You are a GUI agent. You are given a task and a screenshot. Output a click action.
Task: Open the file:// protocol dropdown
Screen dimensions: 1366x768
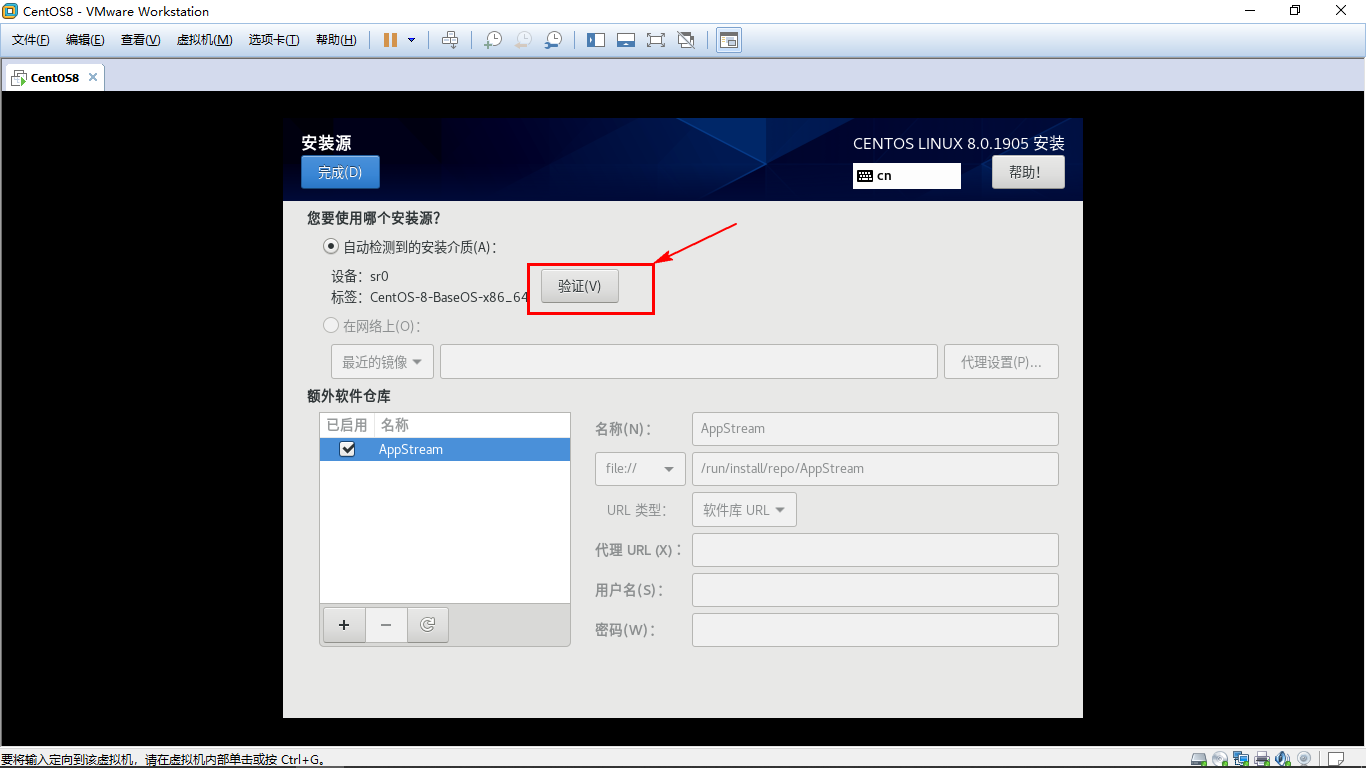[x=640, y=468]
